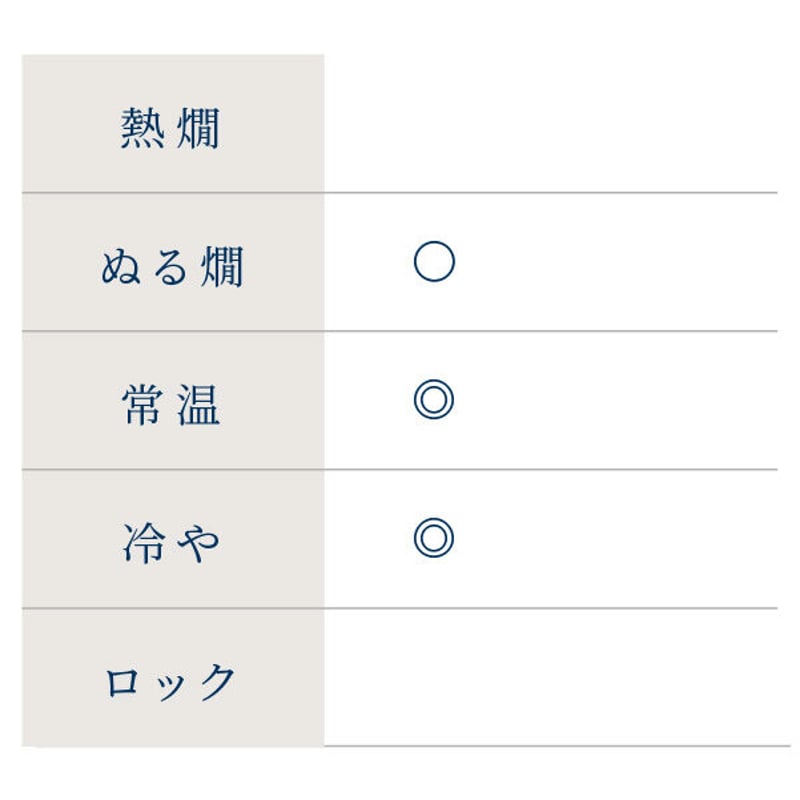The height and width of the screenshot is (800, 800).
Task: Choose the 冷や label cell
Action: pyautogui.click(x=172, y=539)
